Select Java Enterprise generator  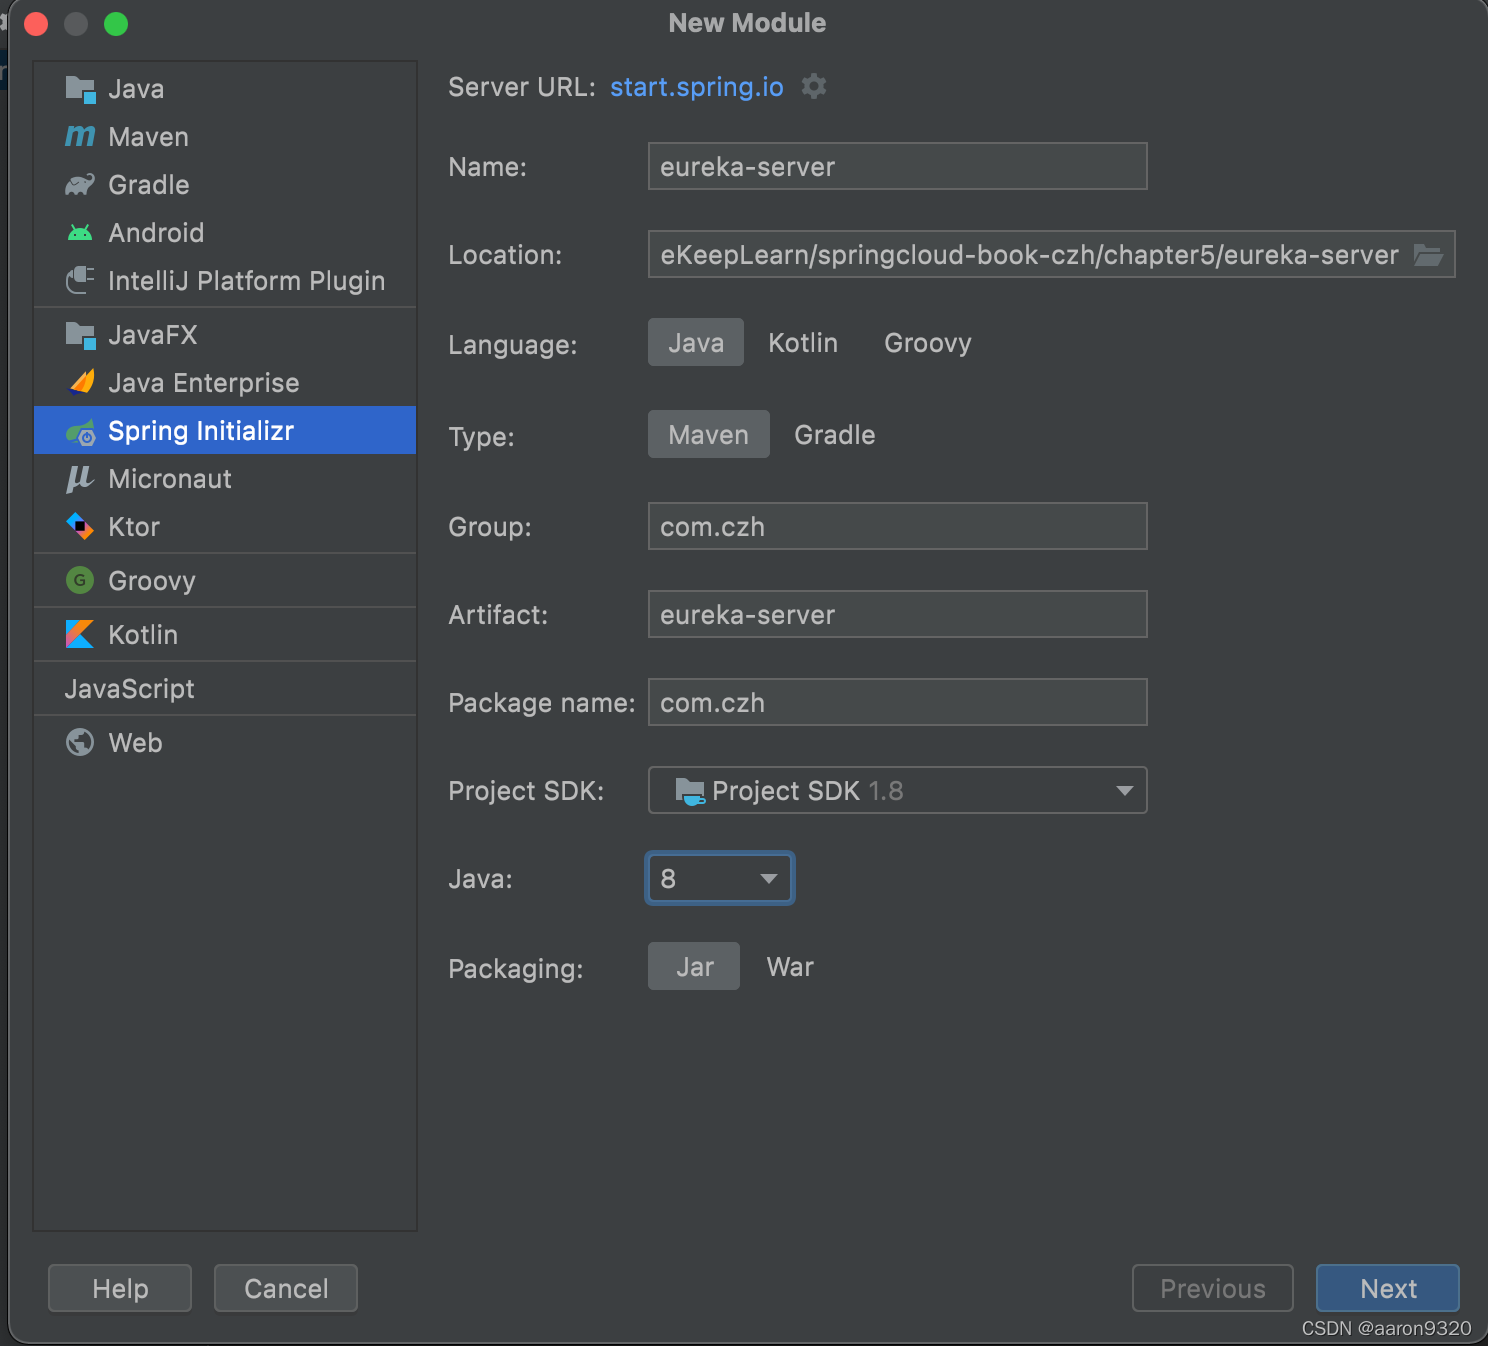pyautogui.click(x=225, y=383)
